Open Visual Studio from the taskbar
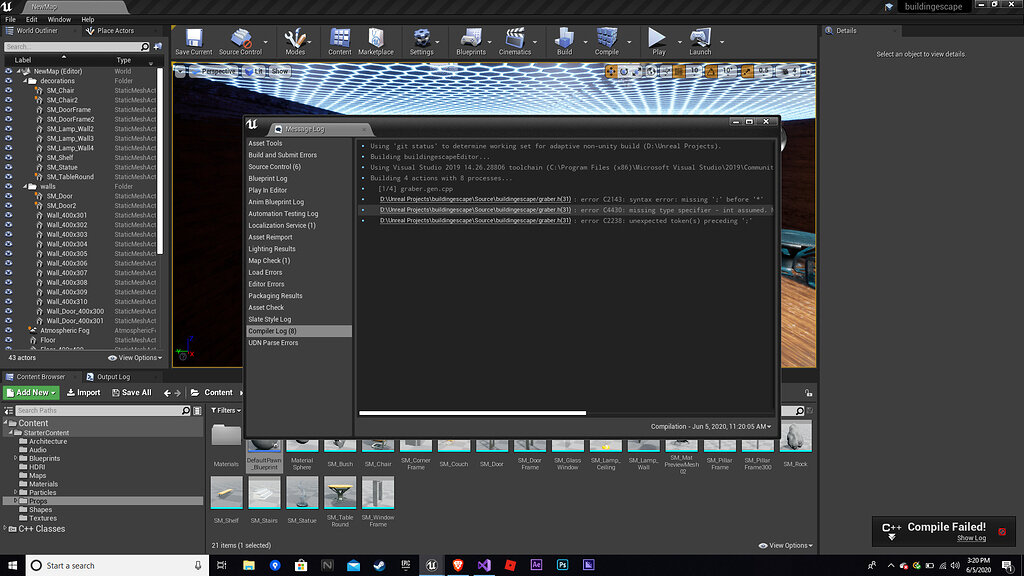 484,566
